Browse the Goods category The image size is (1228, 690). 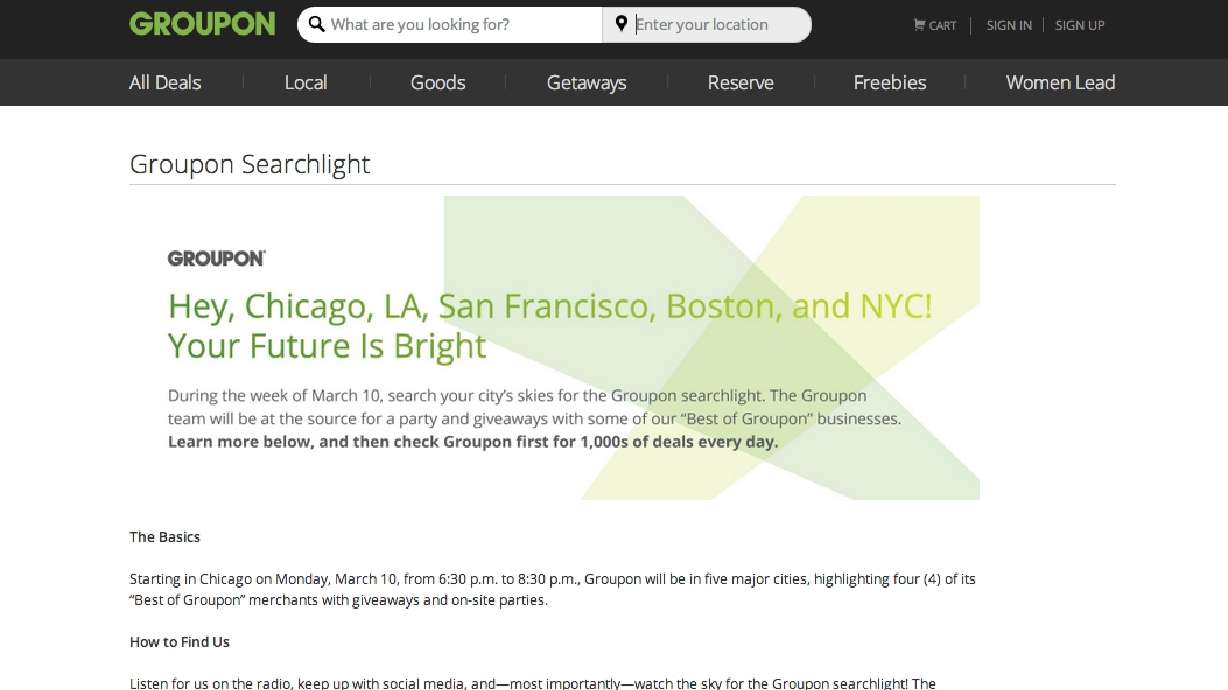click(x=438, y=82)
